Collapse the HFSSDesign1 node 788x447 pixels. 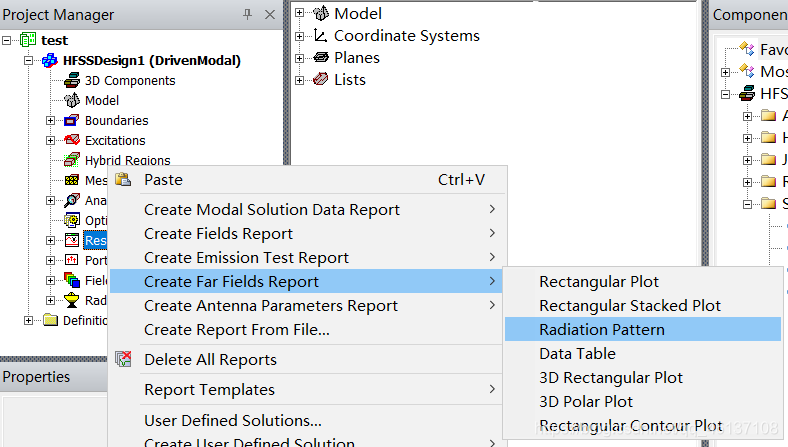(x=29, y=60)
